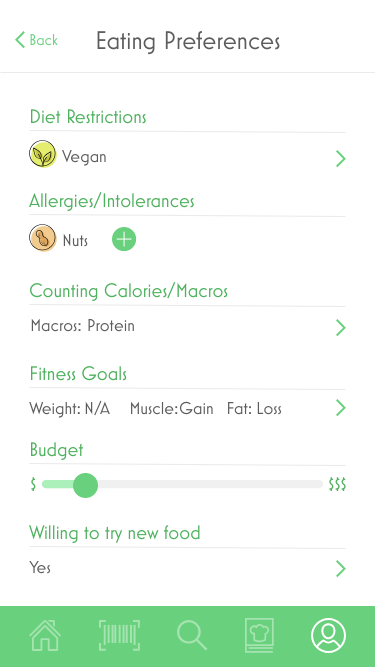Set budget to minimum at $ label
Image resolution: width=375 pixels, height=667 pixels.
pos(33,485)
